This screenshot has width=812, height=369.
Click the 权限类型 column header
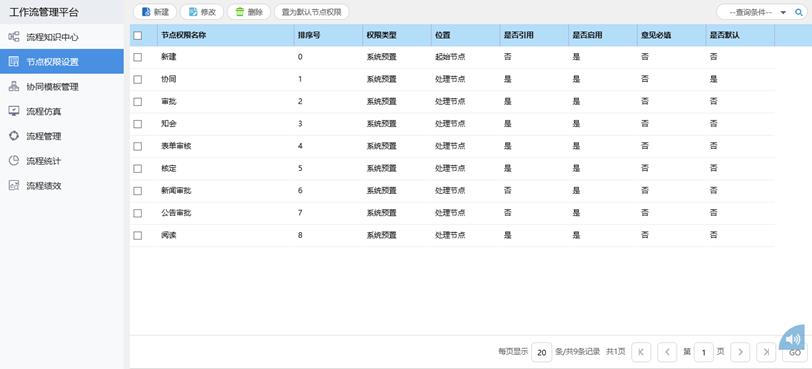(x=397, y=36)
